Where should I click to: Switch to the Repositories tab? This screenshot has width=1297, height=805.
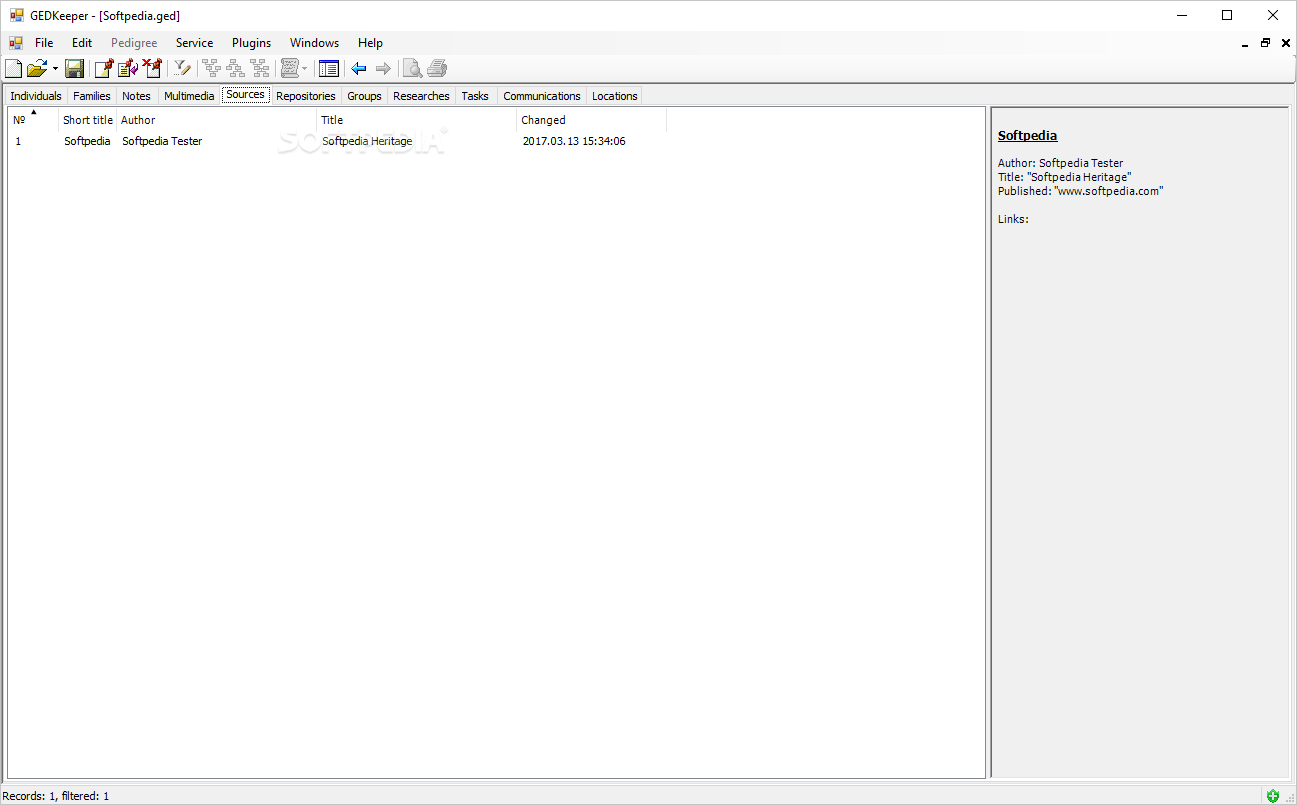pyautogui.click(x=306, y=96)
